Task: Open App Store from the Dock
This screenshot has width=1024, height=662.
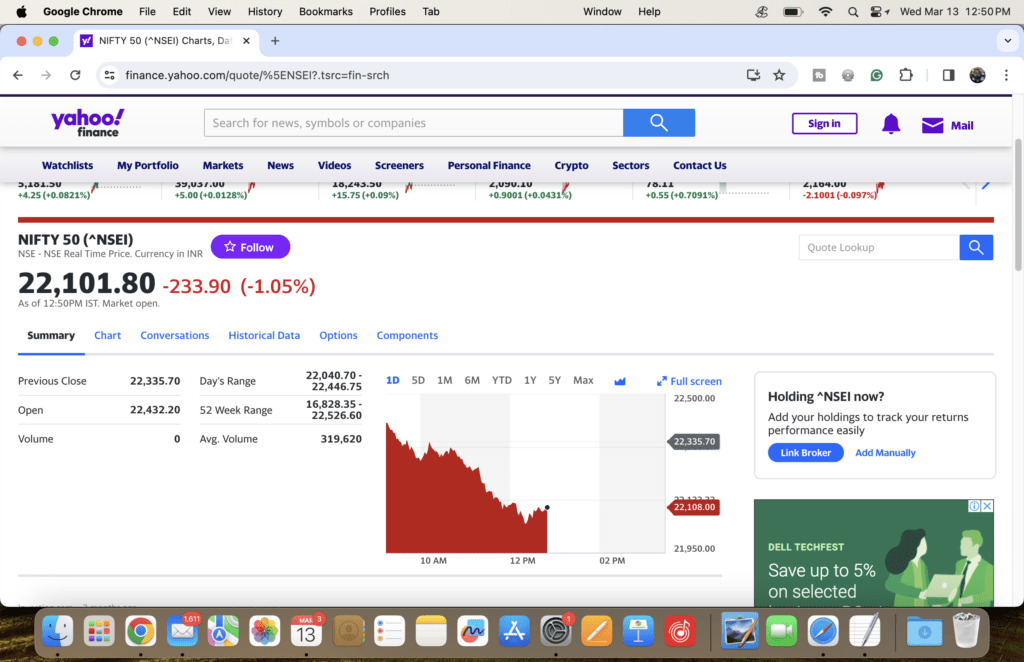Action: [x=514, y=631]
